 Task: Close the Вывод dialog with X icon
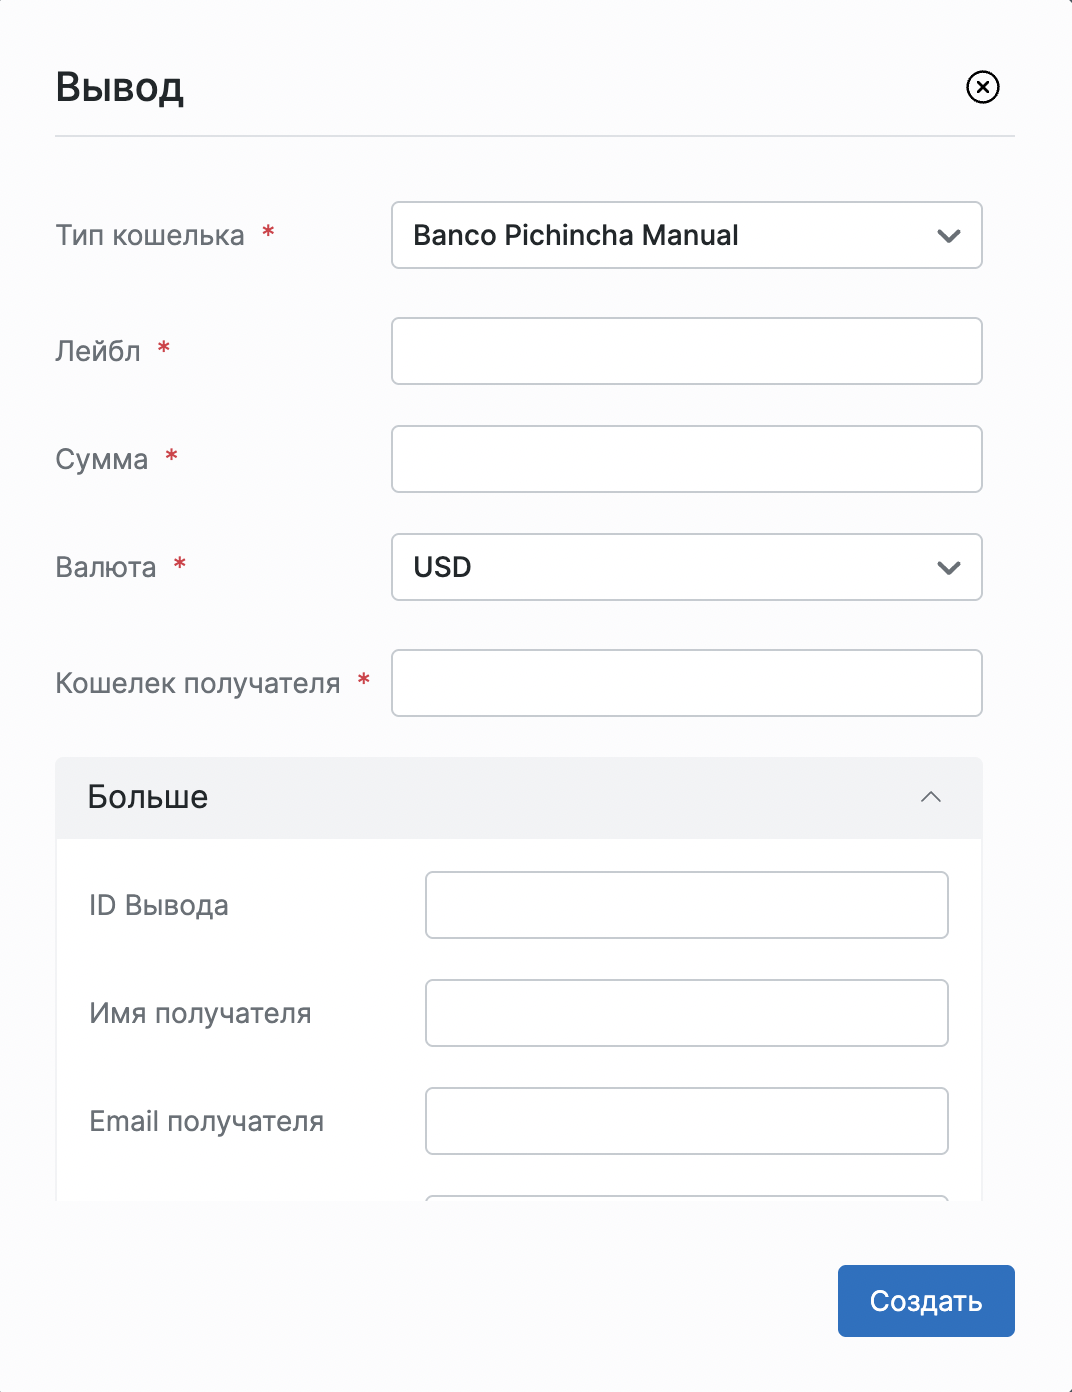tap(983, 87)
